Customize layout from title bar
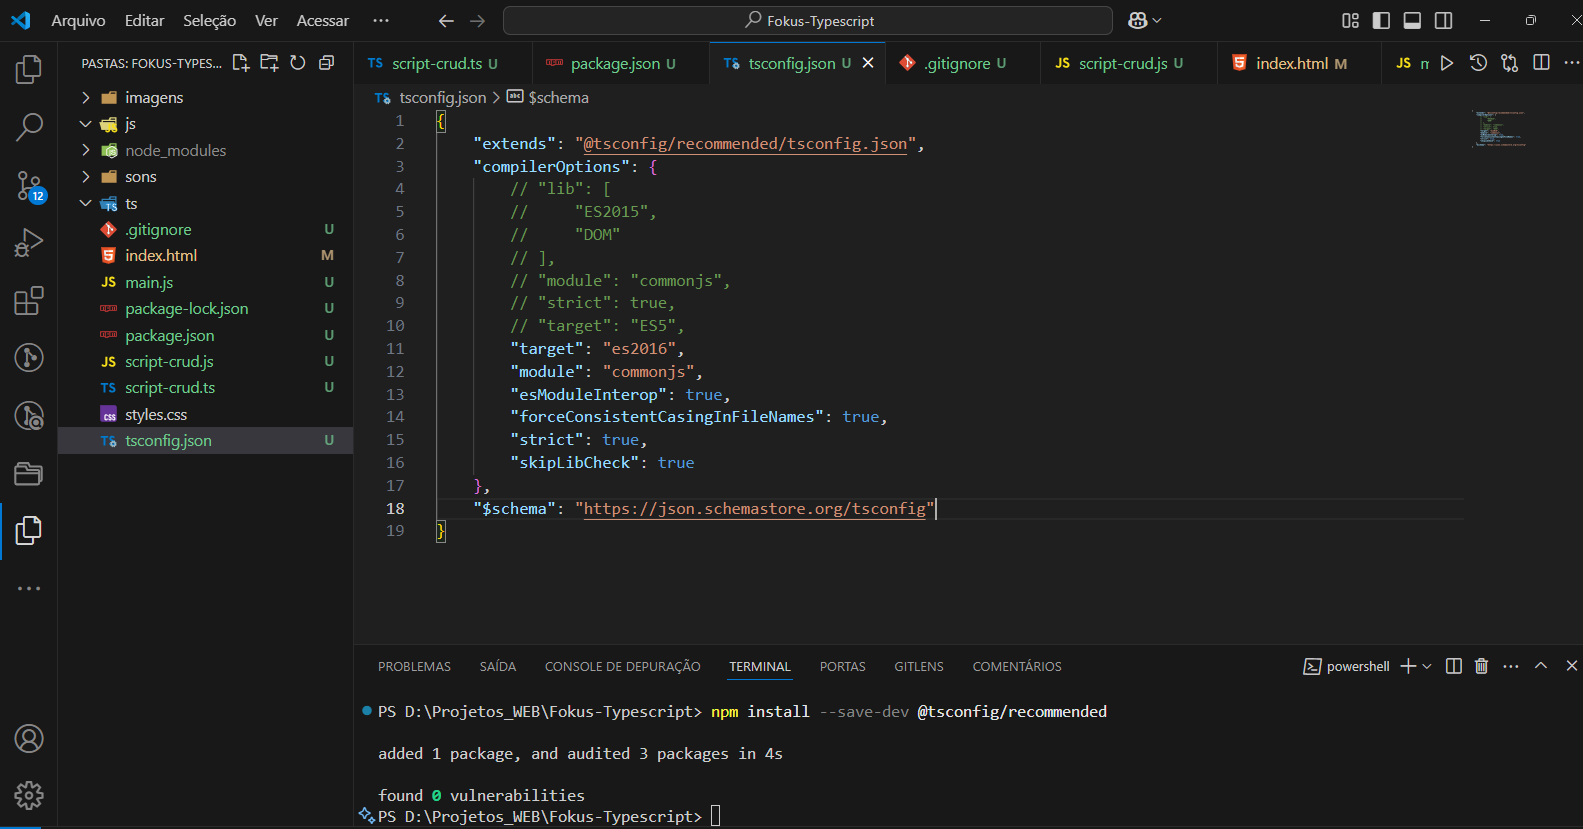1583x829 pixels. (1350, 20)
